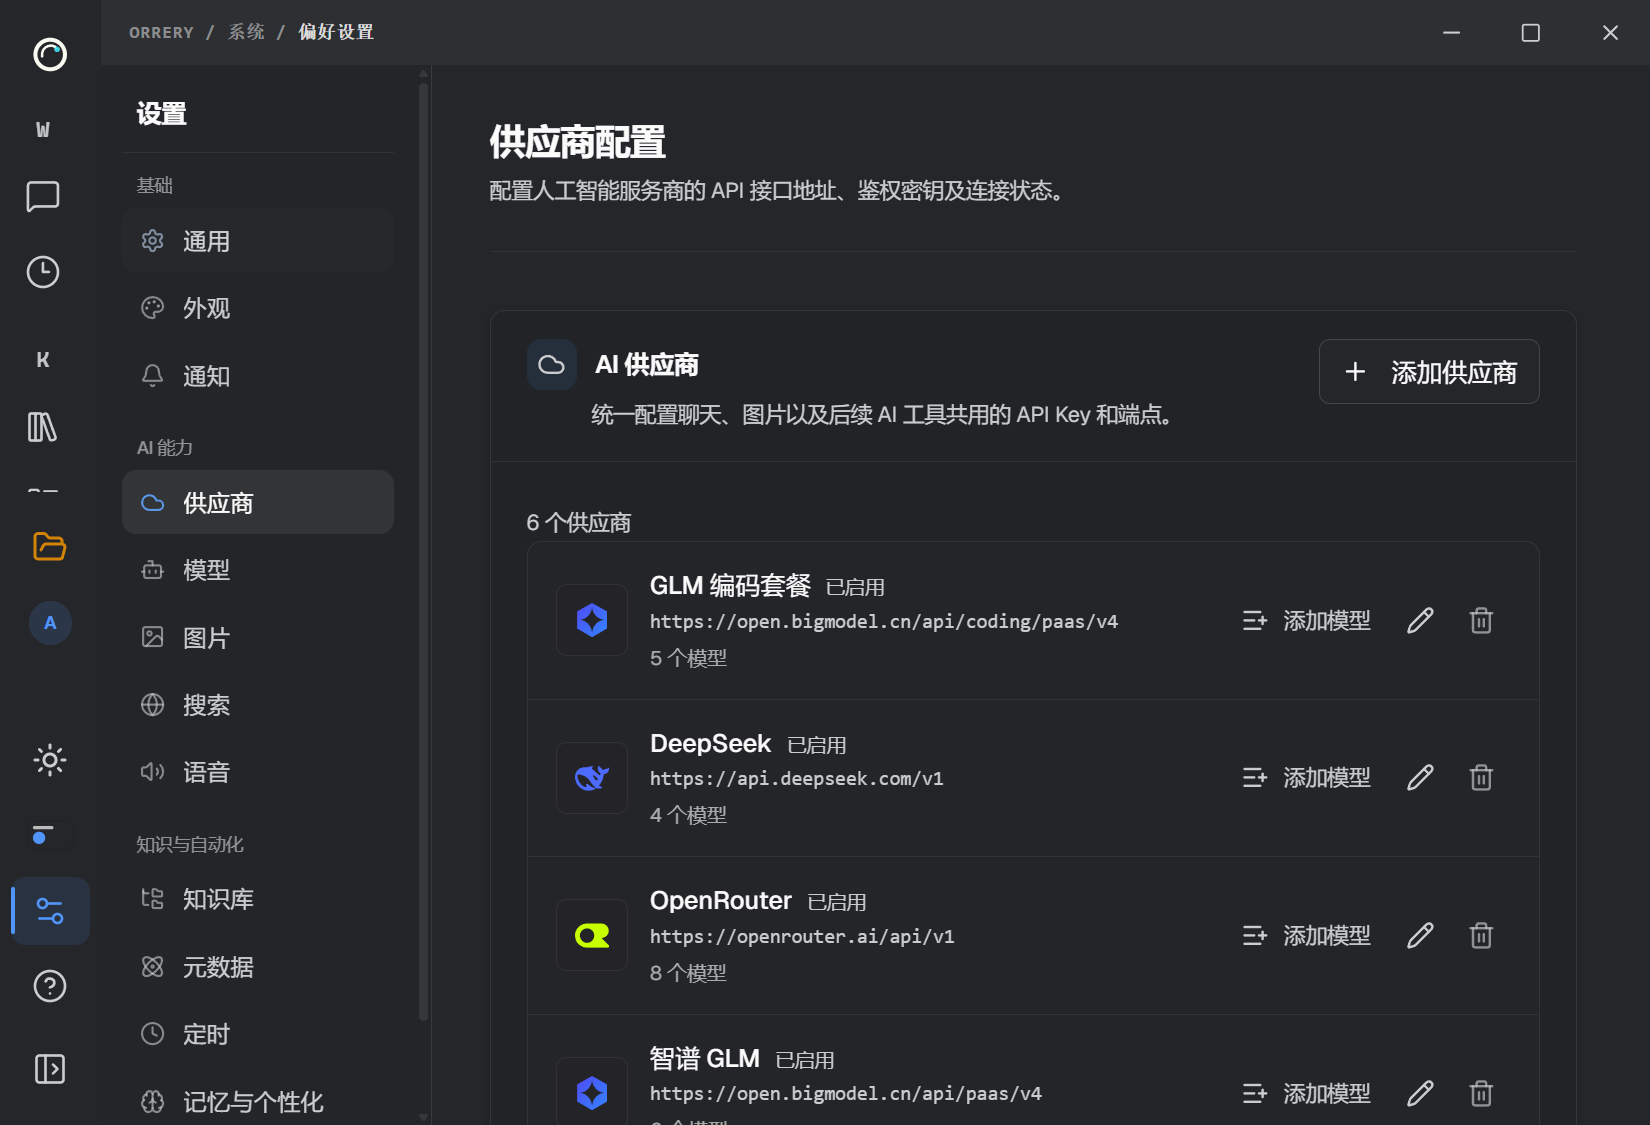Screen dimensions: 1650x1125
Task: Click the Orrery logo at top left
Action: tap(50, 54)
